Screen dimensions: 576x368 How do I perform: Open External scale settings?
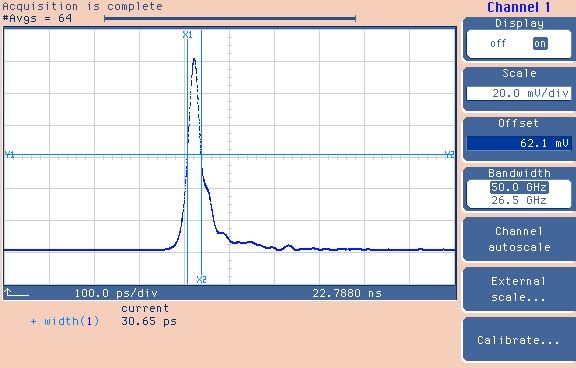[519, 289]
